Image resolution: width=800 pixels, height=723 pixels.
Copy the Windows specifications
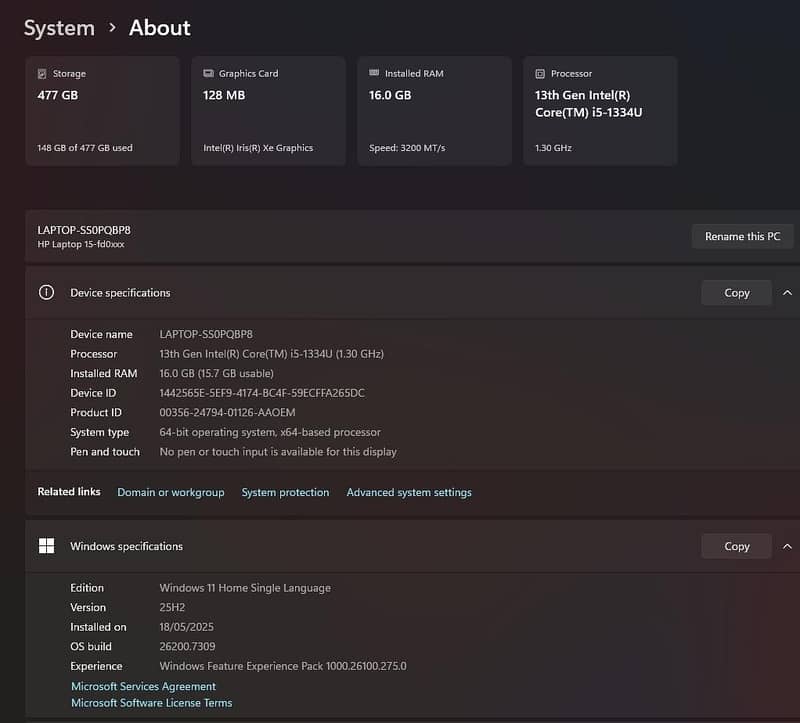(x=736, y=546)
